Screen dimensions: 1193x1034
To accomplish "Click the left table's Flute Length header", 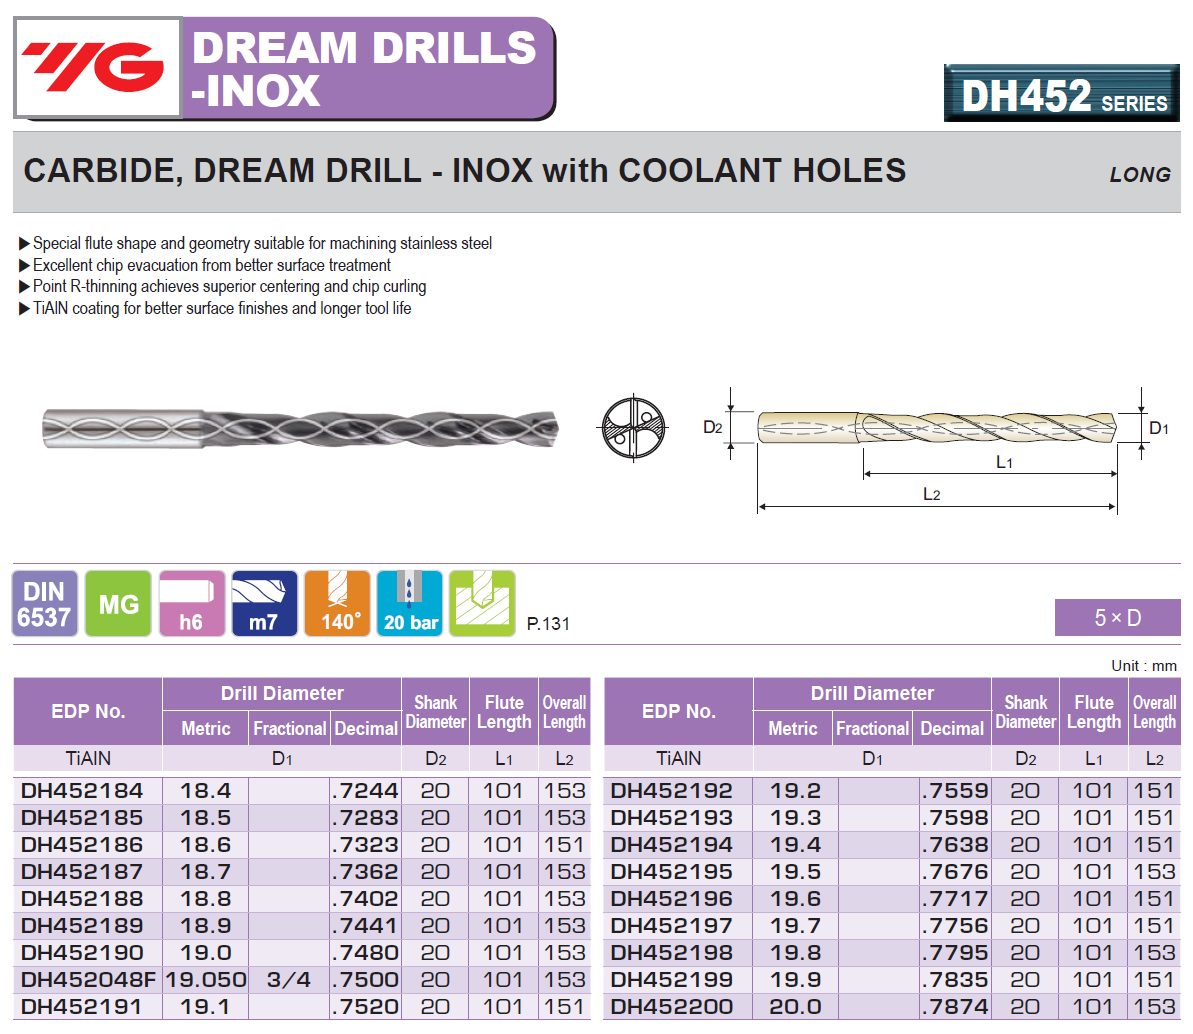I will [x=504, y=712].
